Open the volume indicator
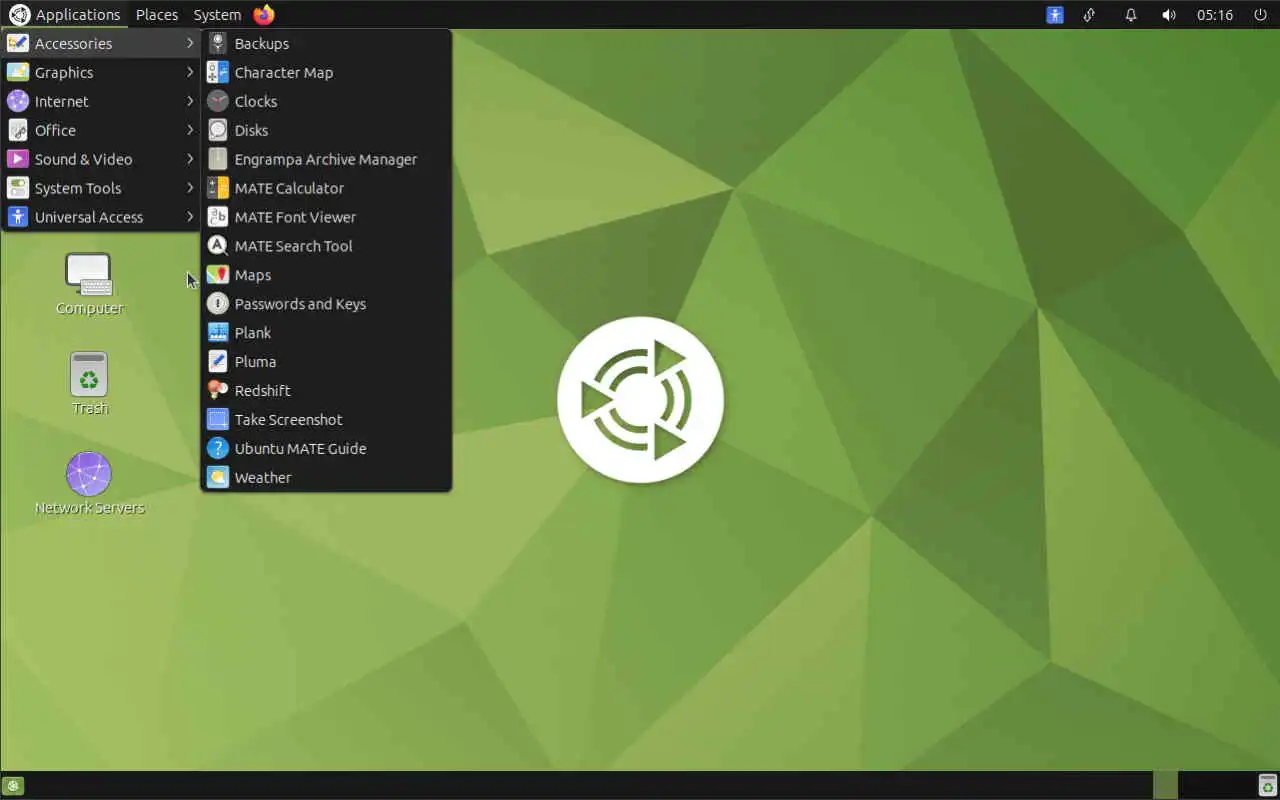The image size is (1280, 800). pos(1169,15)
